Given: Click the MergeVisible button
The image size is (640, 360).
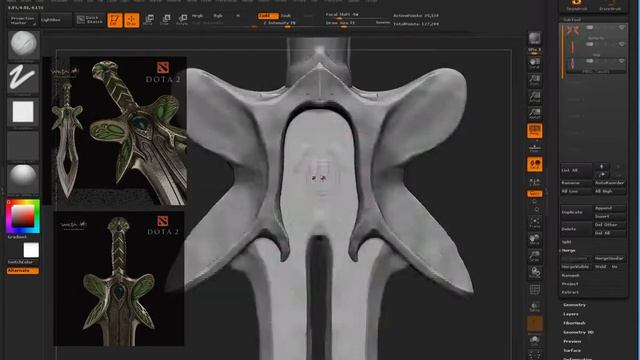Looking at the screenshot, I should (576, 267).
